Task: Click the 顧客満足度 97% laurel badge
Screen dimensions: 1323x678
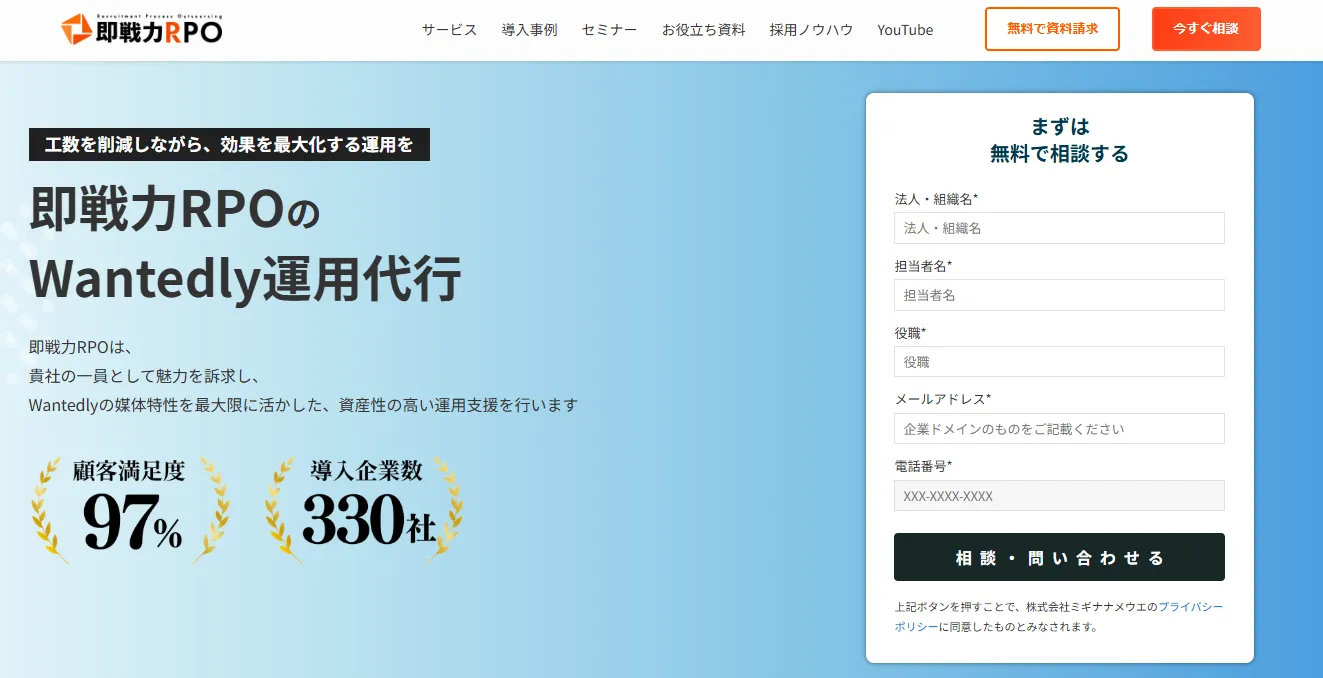Action: click(130, 508)
